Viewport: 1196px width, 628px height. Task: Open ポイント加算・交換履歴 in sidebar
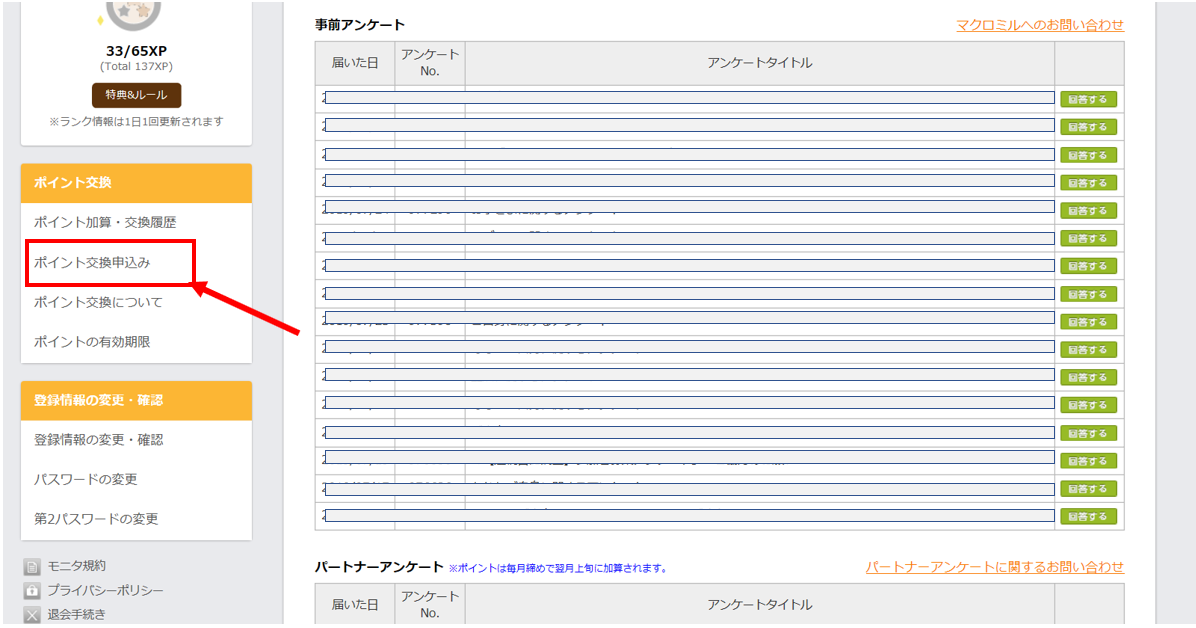(x=105, y=223)
